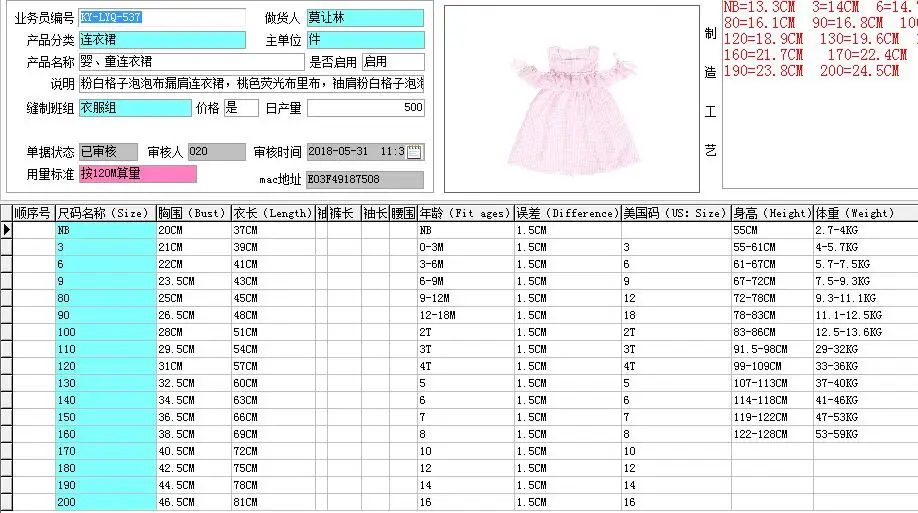Select size cell NB in the 尺码名称 column

[x=105, y=230]
